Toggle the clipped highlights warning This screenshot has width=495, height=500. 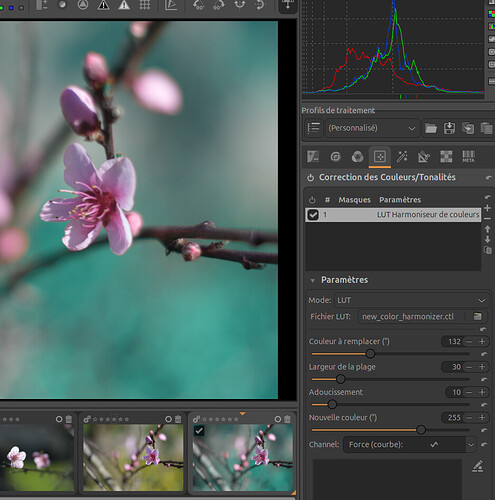click(124, 5)
